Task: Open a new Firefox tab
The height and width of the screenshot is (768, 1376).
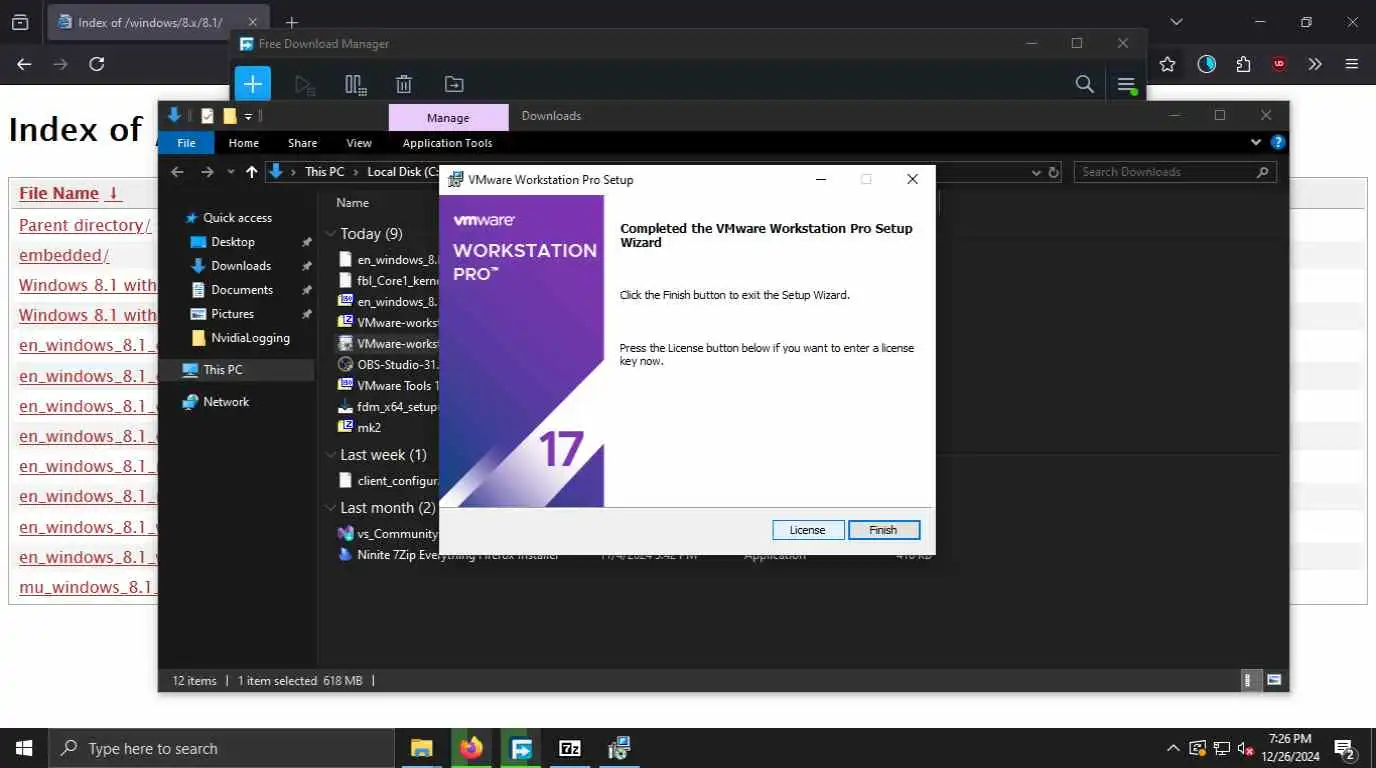Action: click(292, 22)
